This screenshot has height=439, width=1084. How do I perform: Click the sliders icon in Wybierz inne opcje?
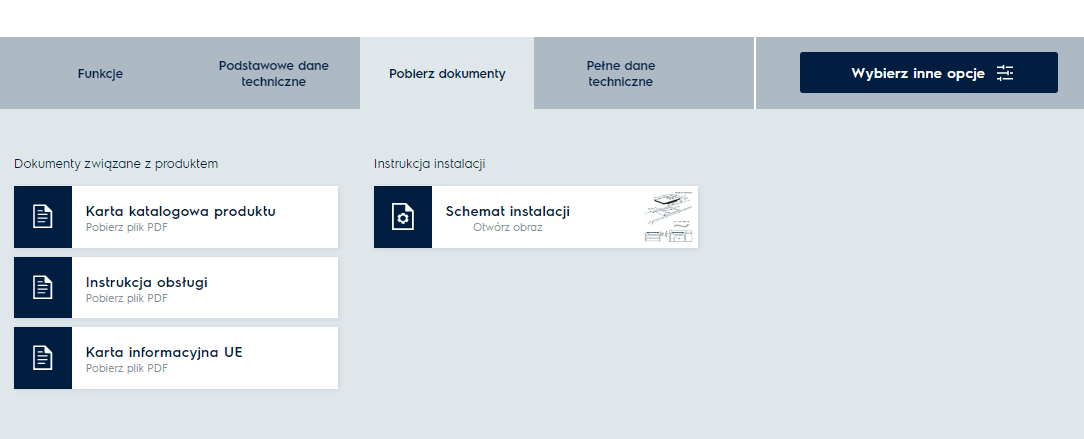[1005, 73]
